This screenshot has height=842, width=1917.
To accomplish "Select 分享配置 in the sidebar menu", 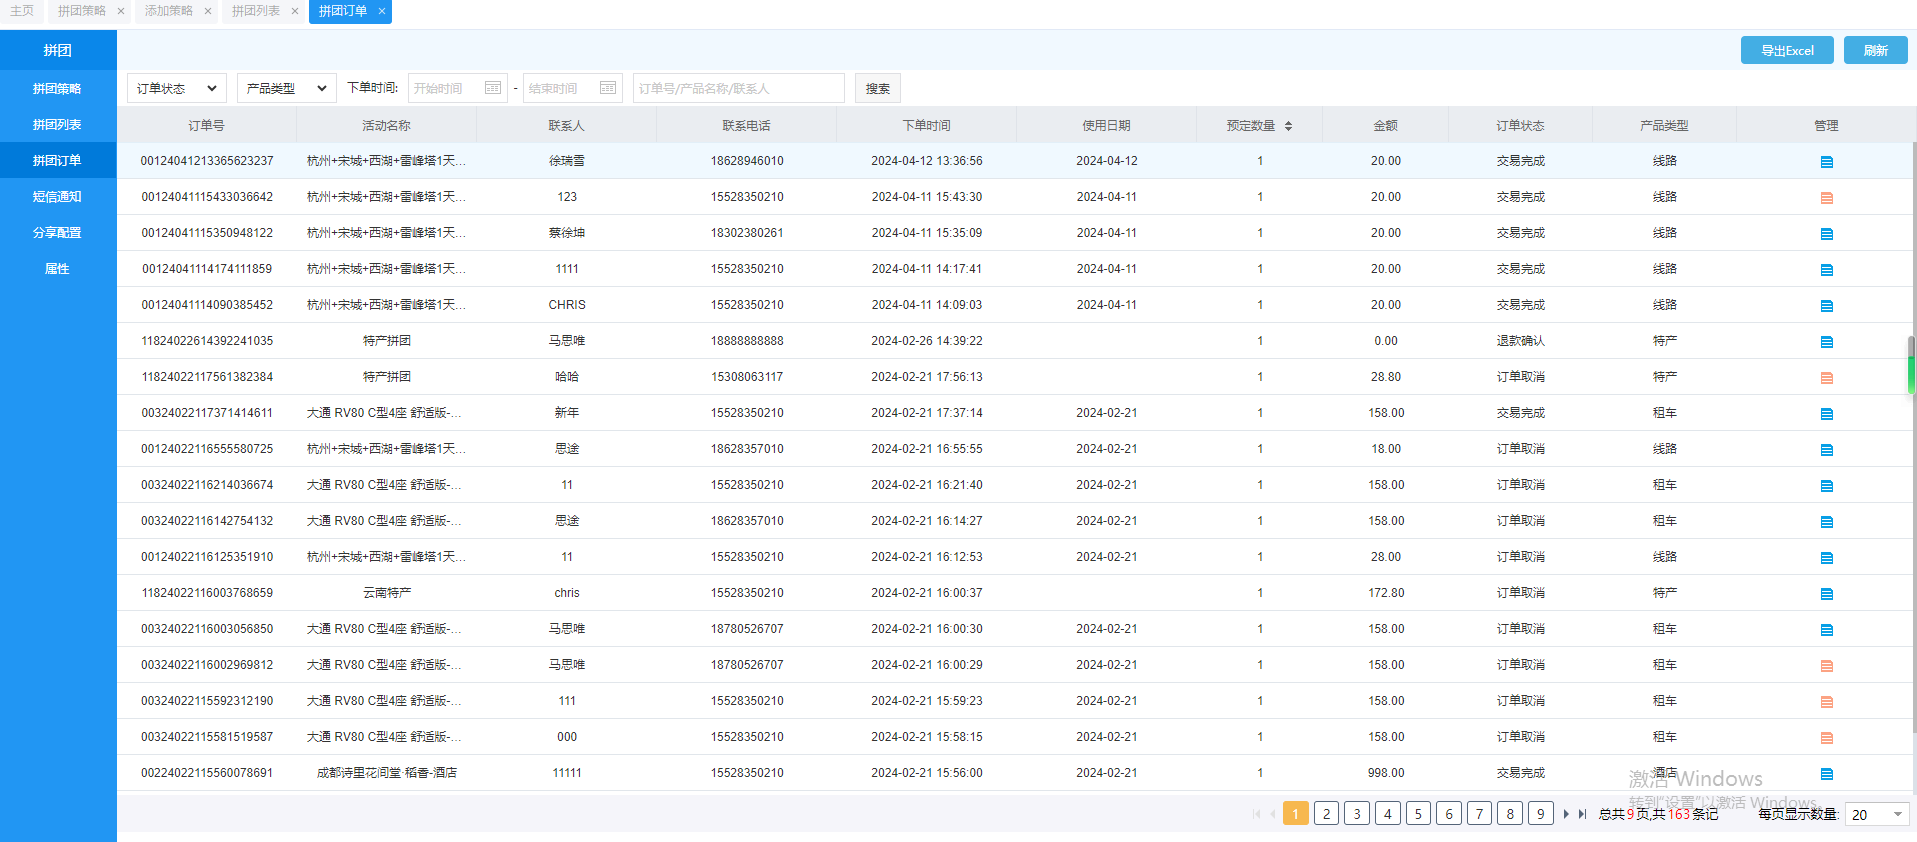I will click(57, 233).
